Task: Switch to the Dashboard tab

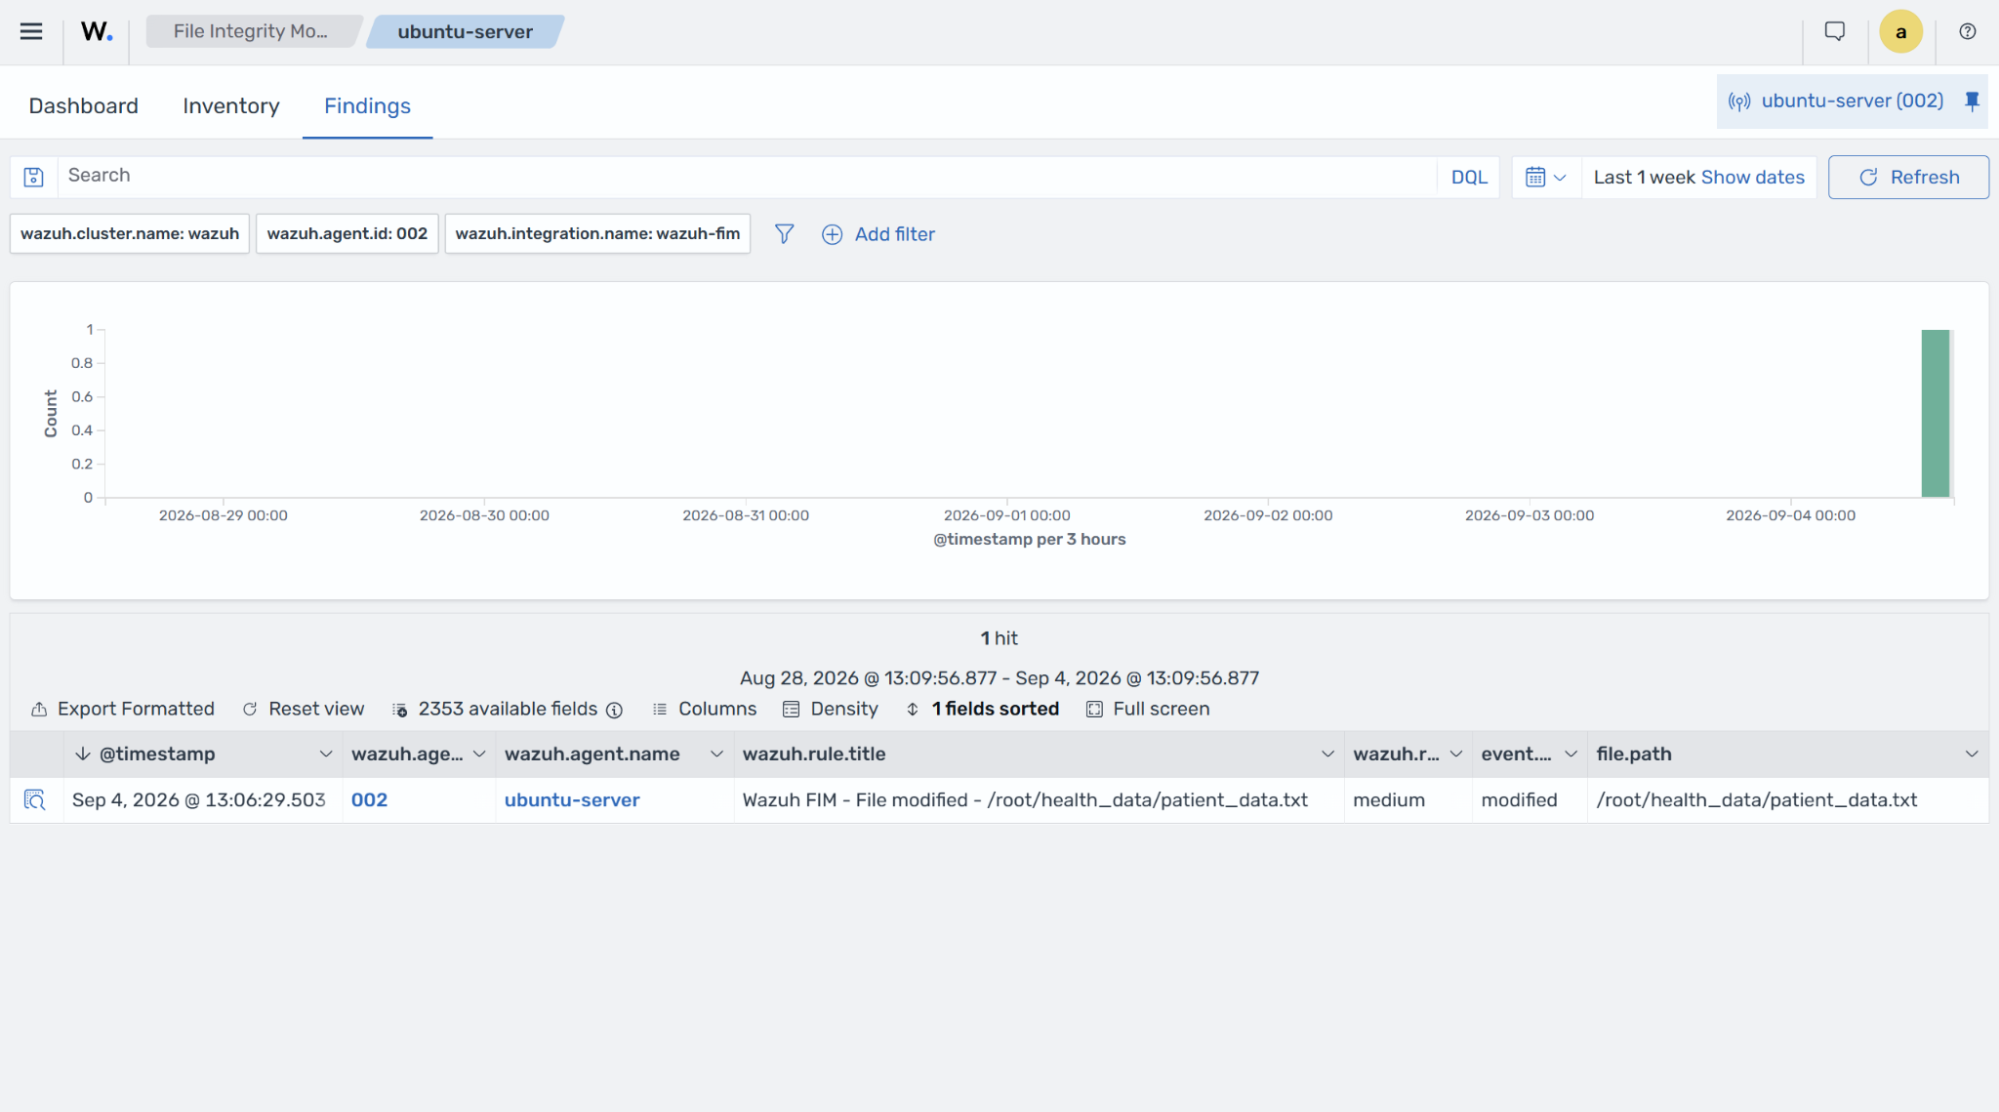Action: 83,106
